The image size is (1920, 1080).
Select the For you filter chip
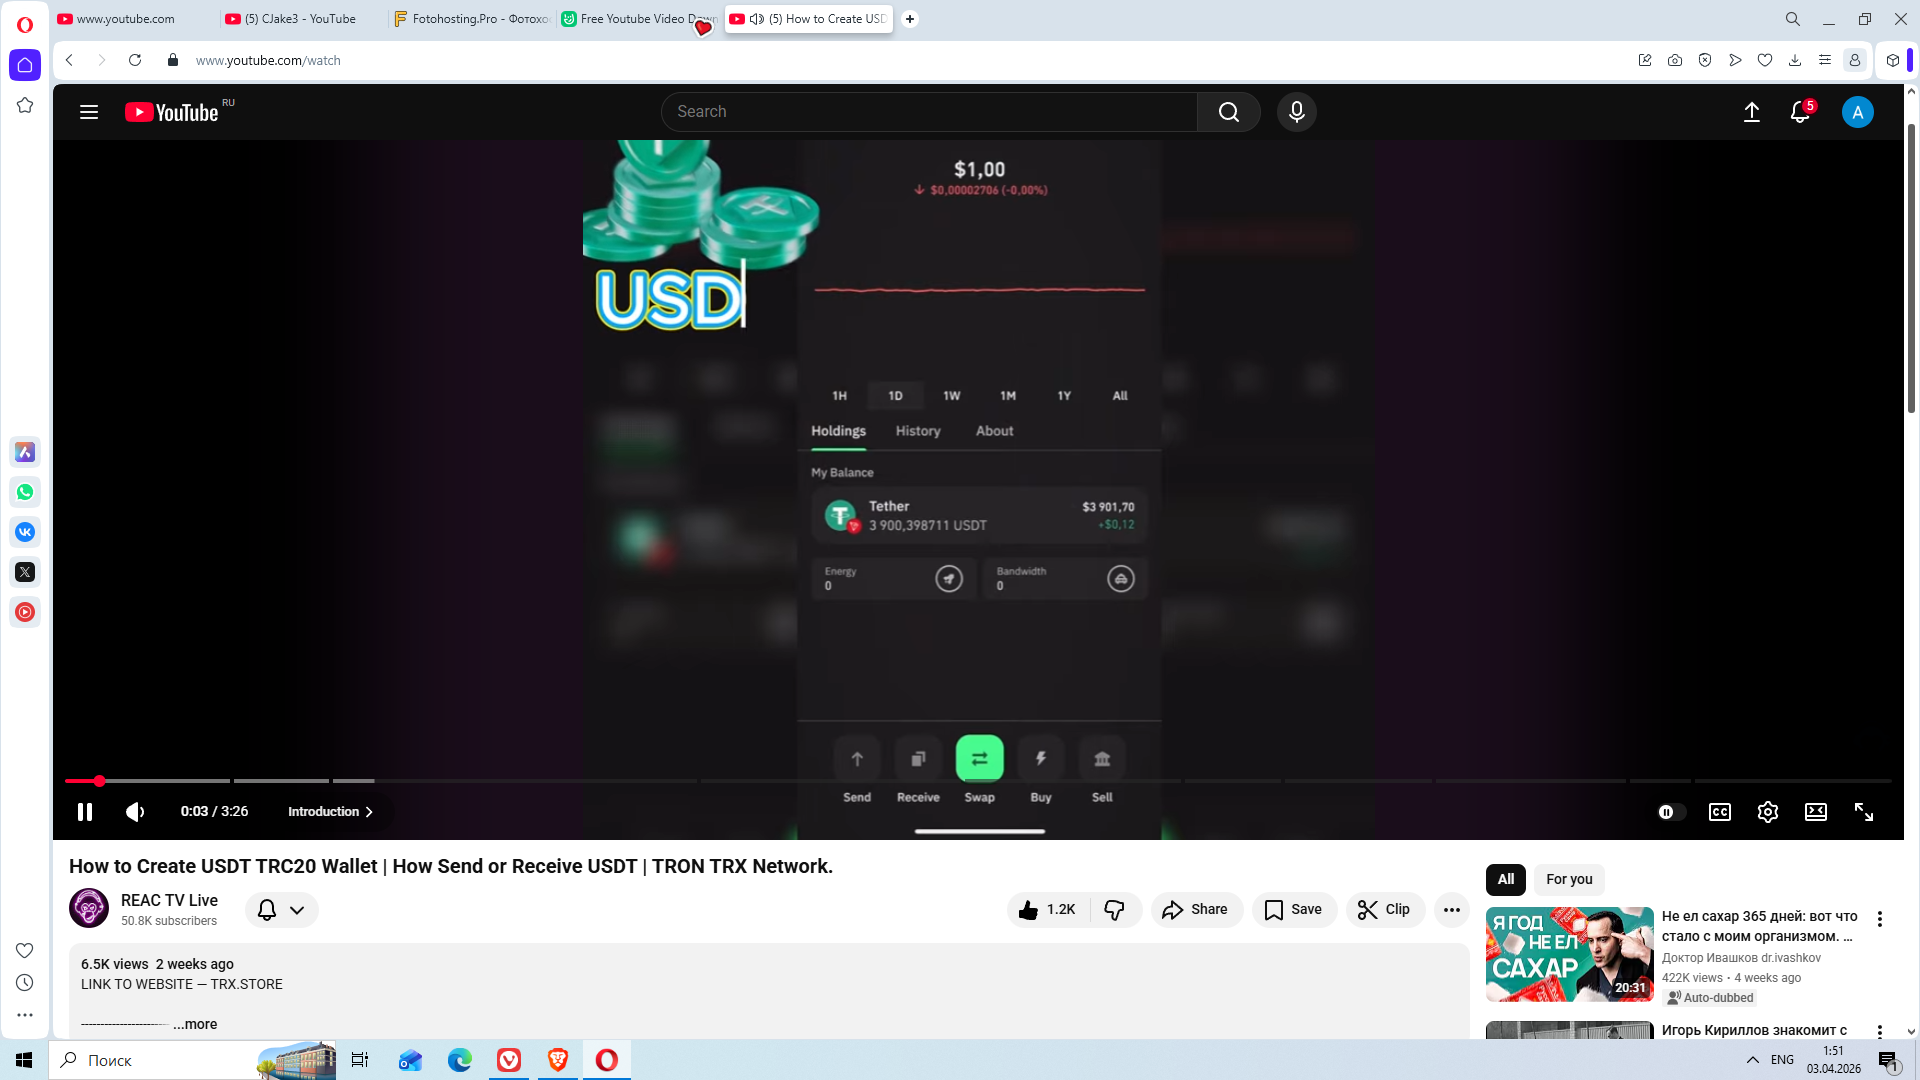click(1568, 879)
